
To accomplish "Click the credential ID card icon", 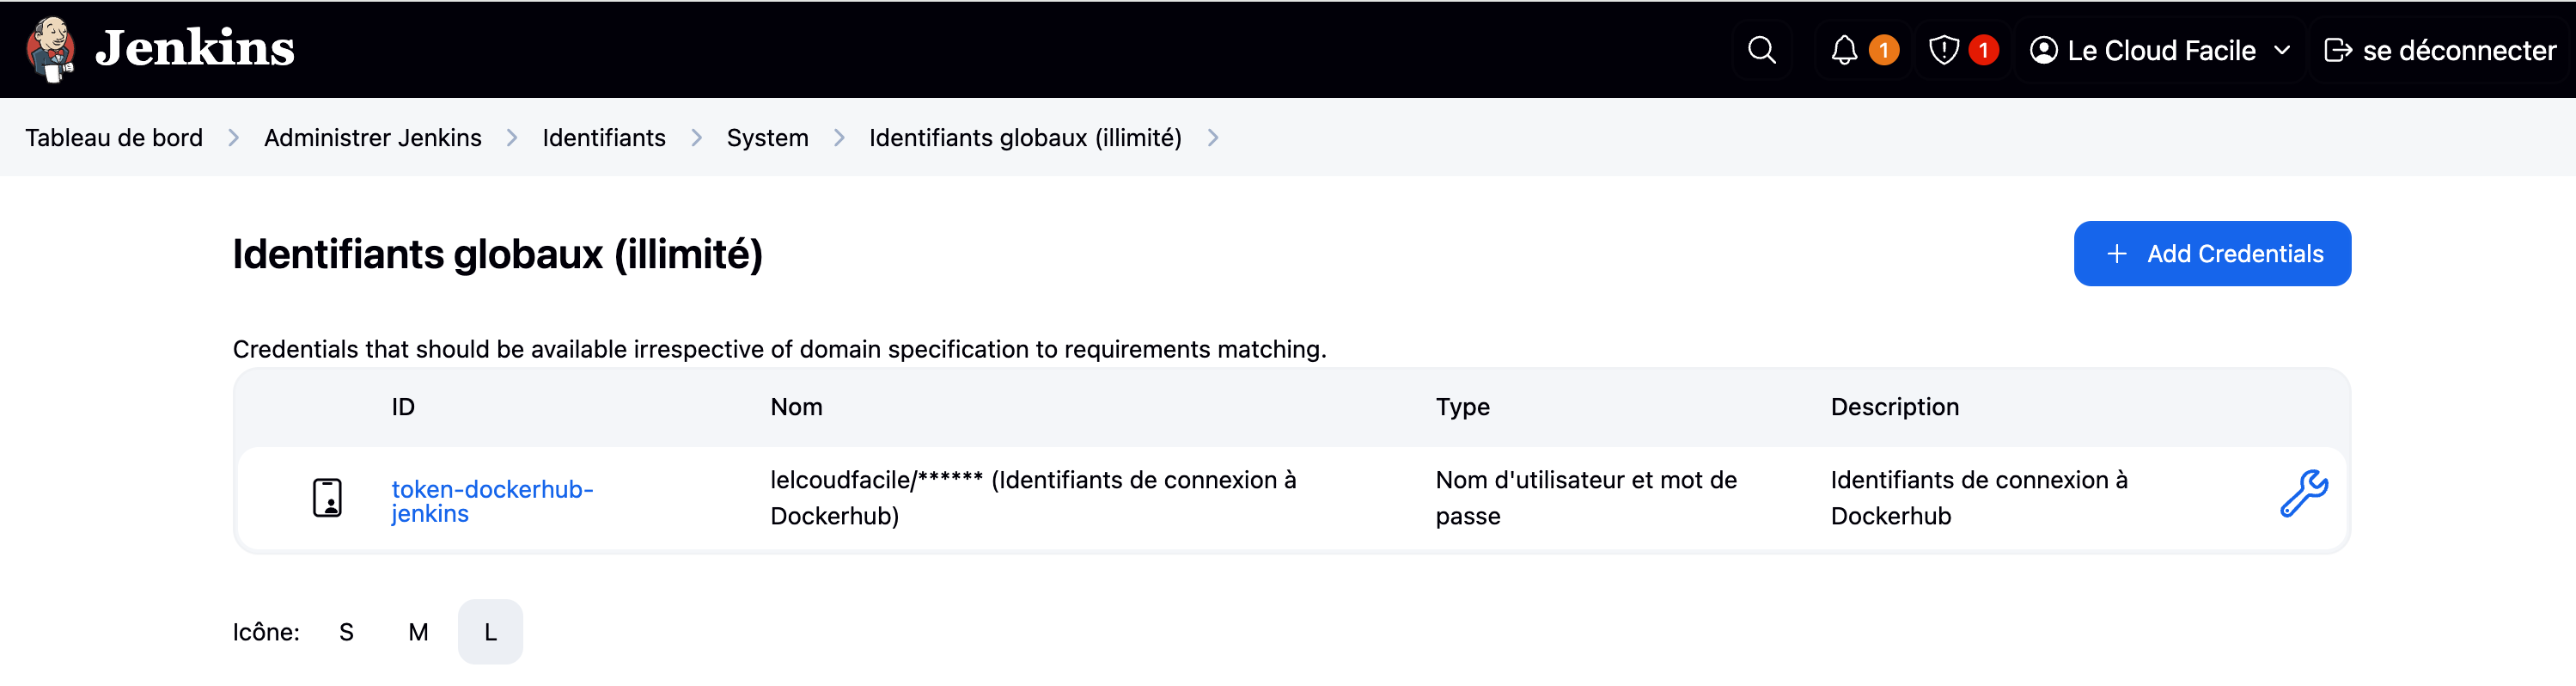I will pyautogui.click(x=327, y=498).
